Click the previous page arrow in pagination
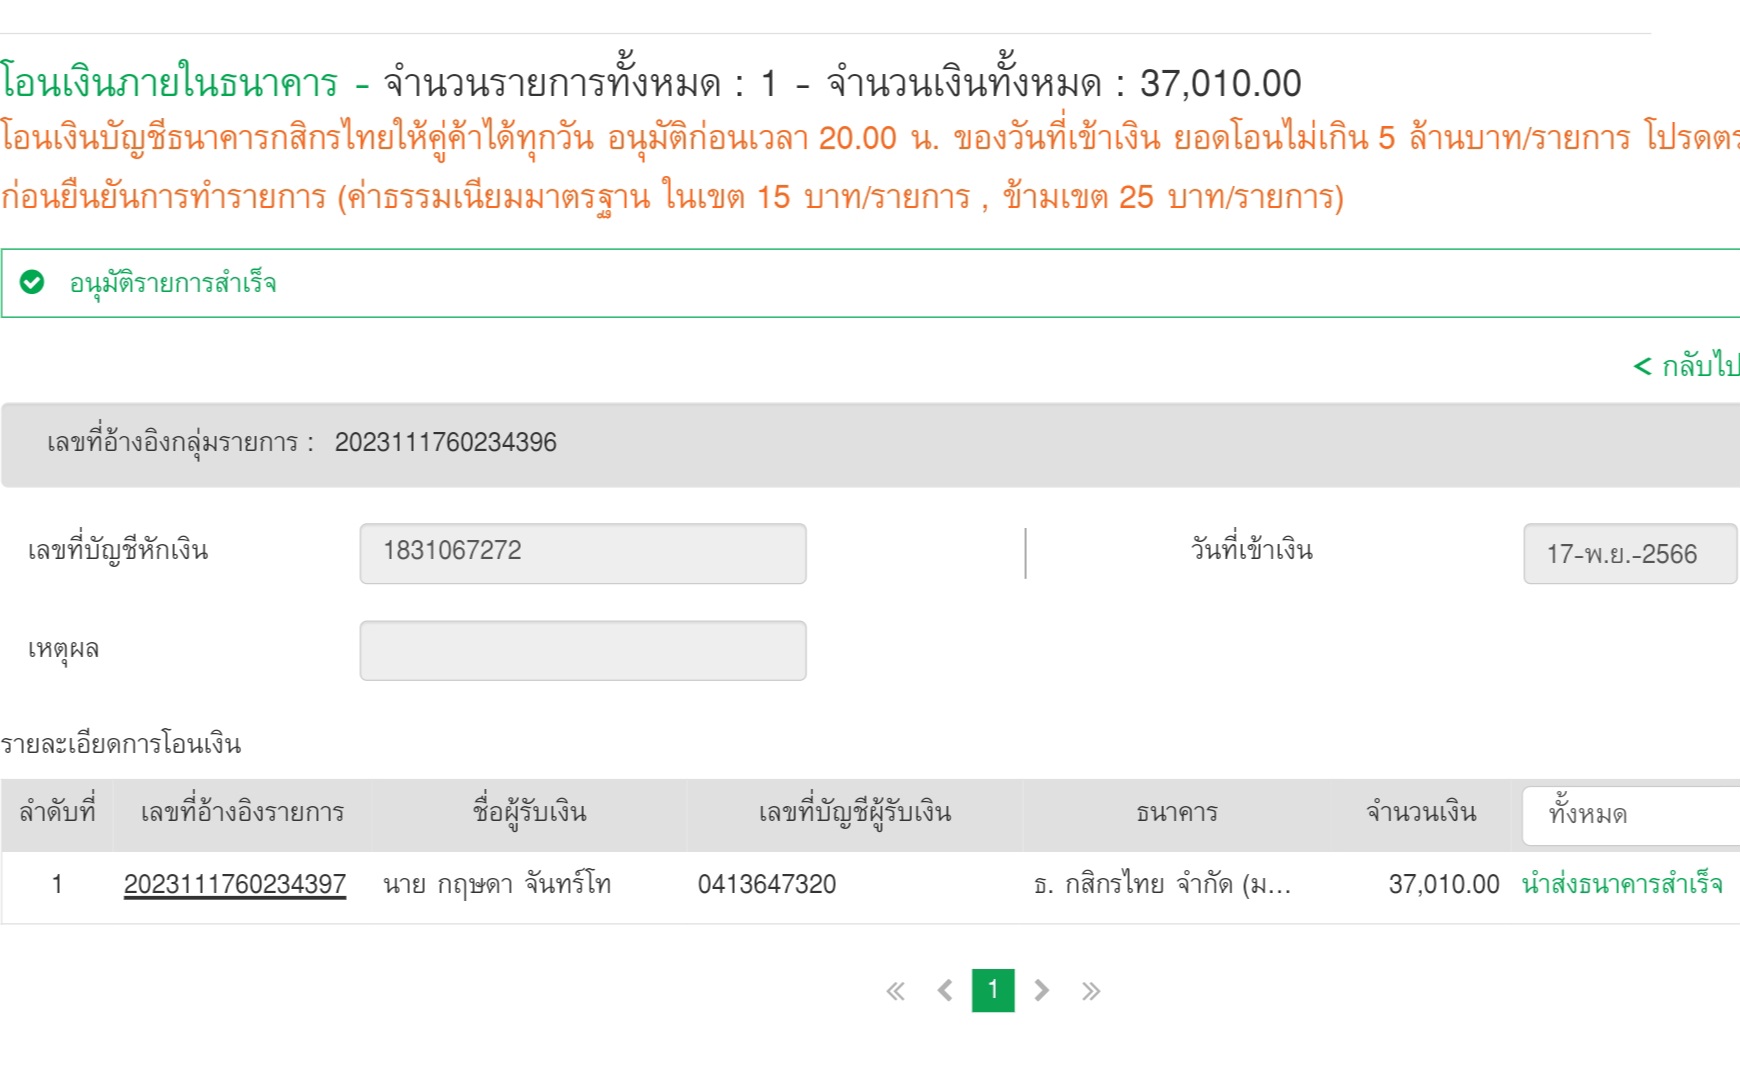 [945, 991]
